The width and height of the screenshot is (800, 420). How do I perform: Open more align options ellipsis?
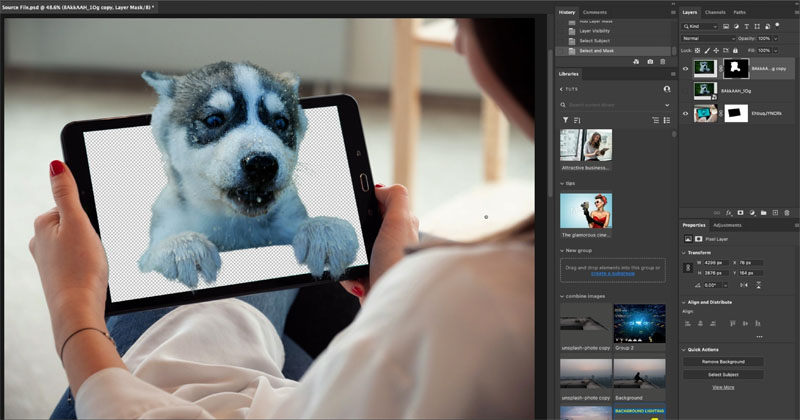(x=759, y=337)
